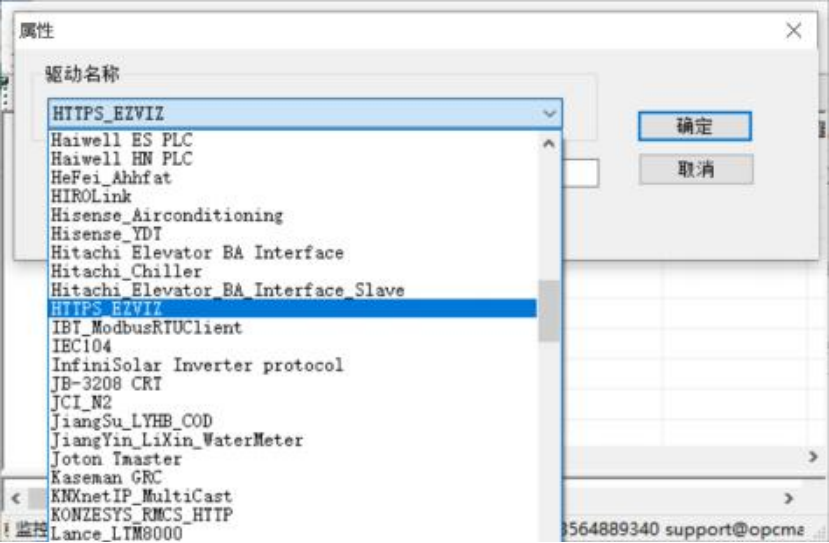The image size is (829, 543).
Task: Select Haiwell ES PLC driver
Action: (x=292, y=140)
